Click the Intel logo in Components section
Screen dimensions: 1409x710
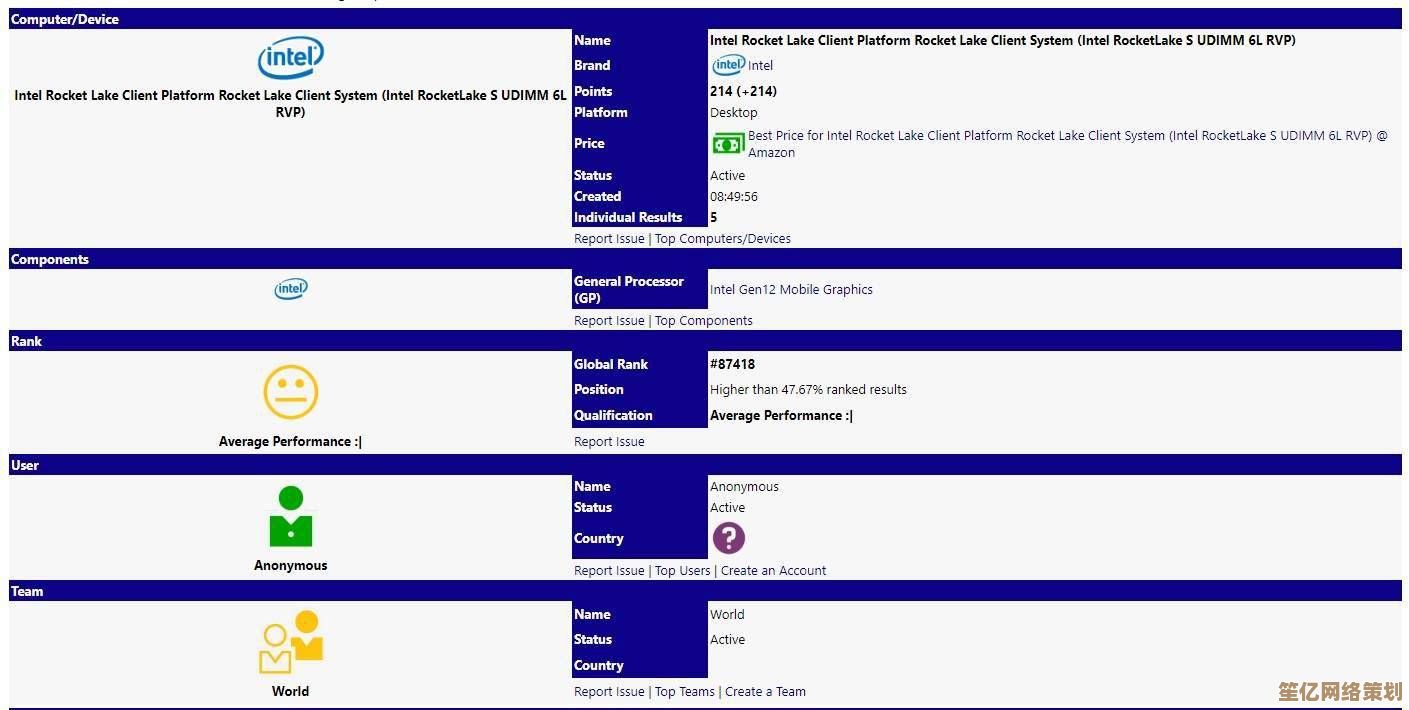point(291,289)
